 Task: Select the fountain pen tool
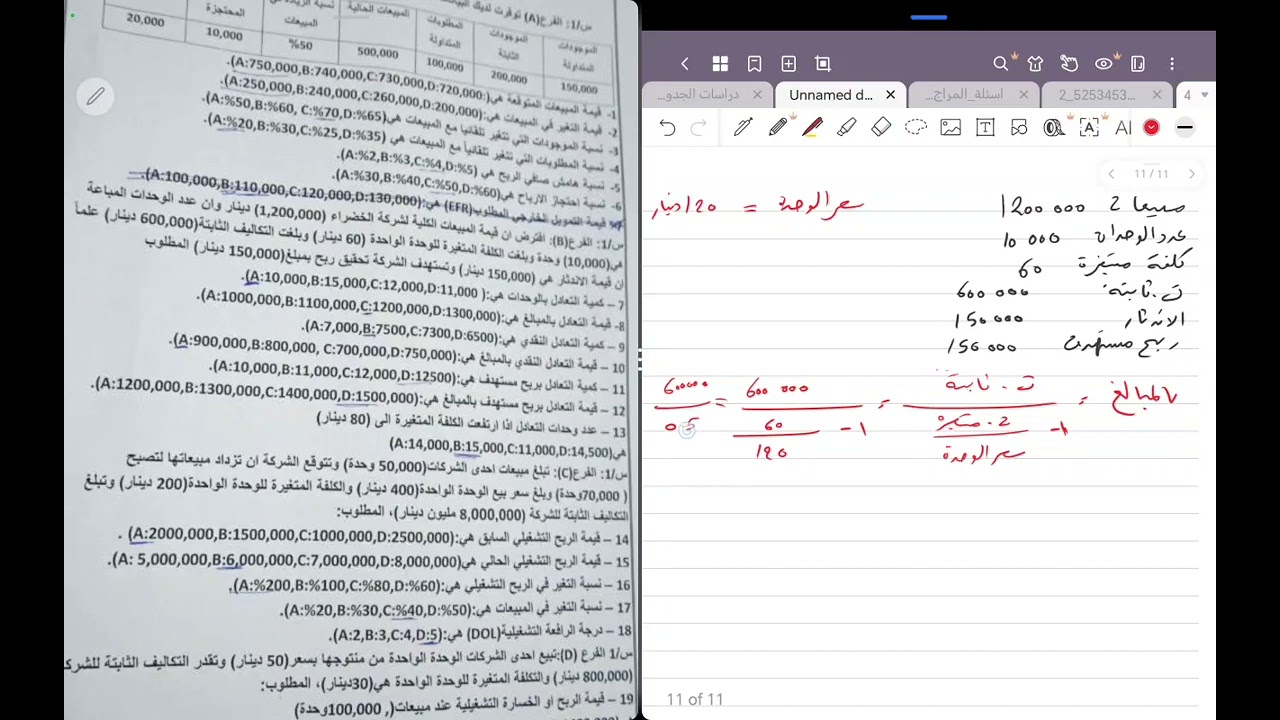click(743, 128)
